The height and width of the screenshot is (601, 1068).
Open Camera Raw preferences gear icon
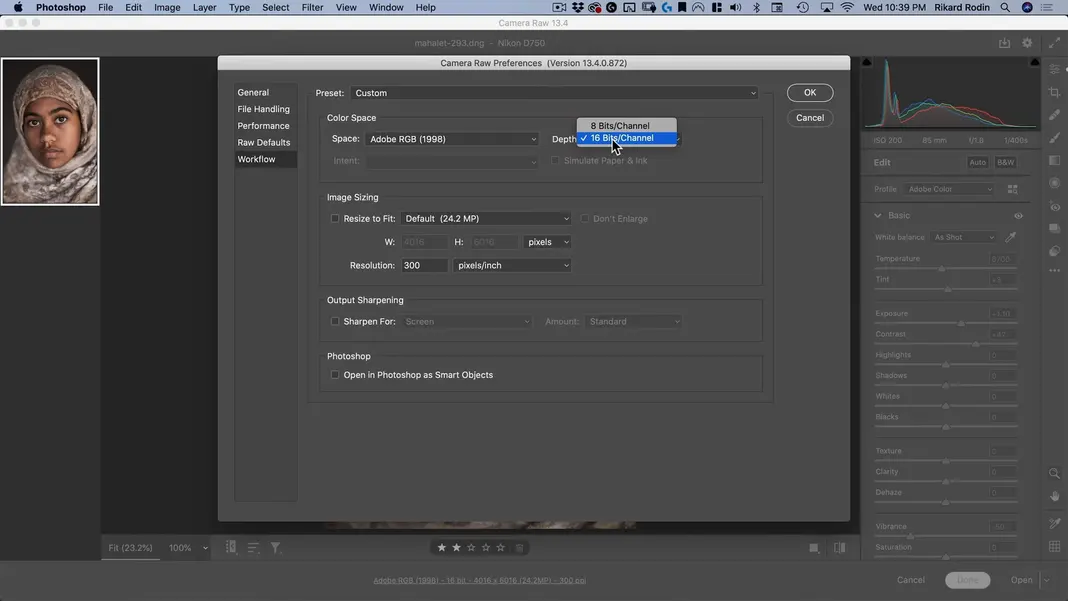pos(1027,43)
